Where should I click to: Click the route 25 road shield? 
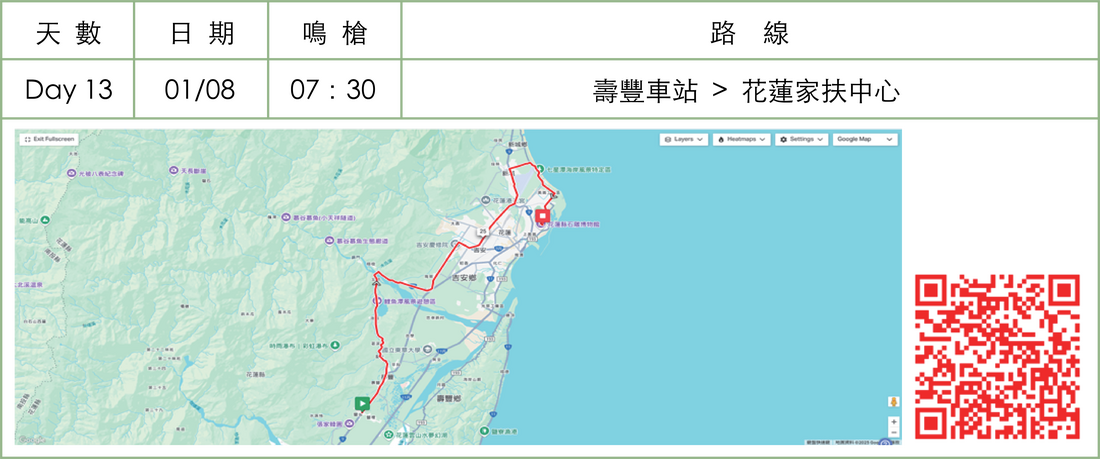tap(483, 230)
